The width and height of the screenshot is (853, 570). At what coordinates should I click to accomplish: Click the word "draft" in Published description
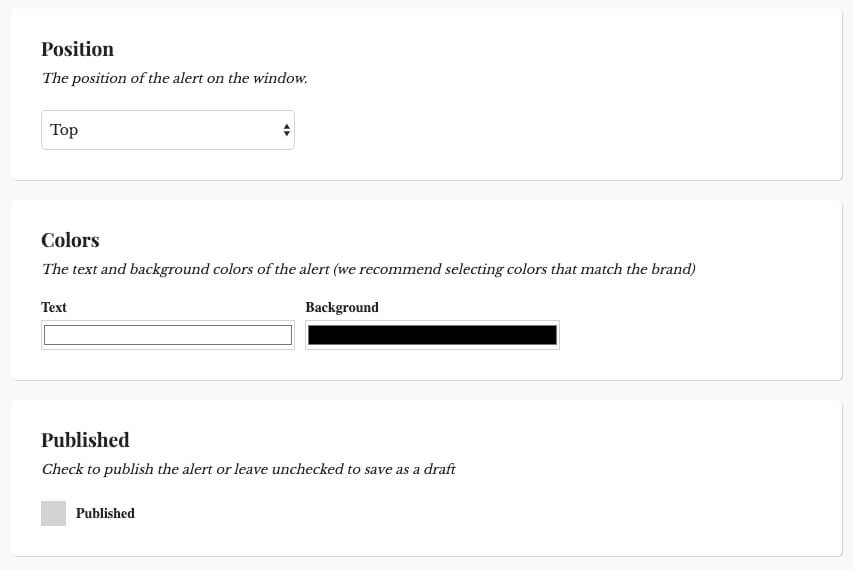tap(440, 469)
